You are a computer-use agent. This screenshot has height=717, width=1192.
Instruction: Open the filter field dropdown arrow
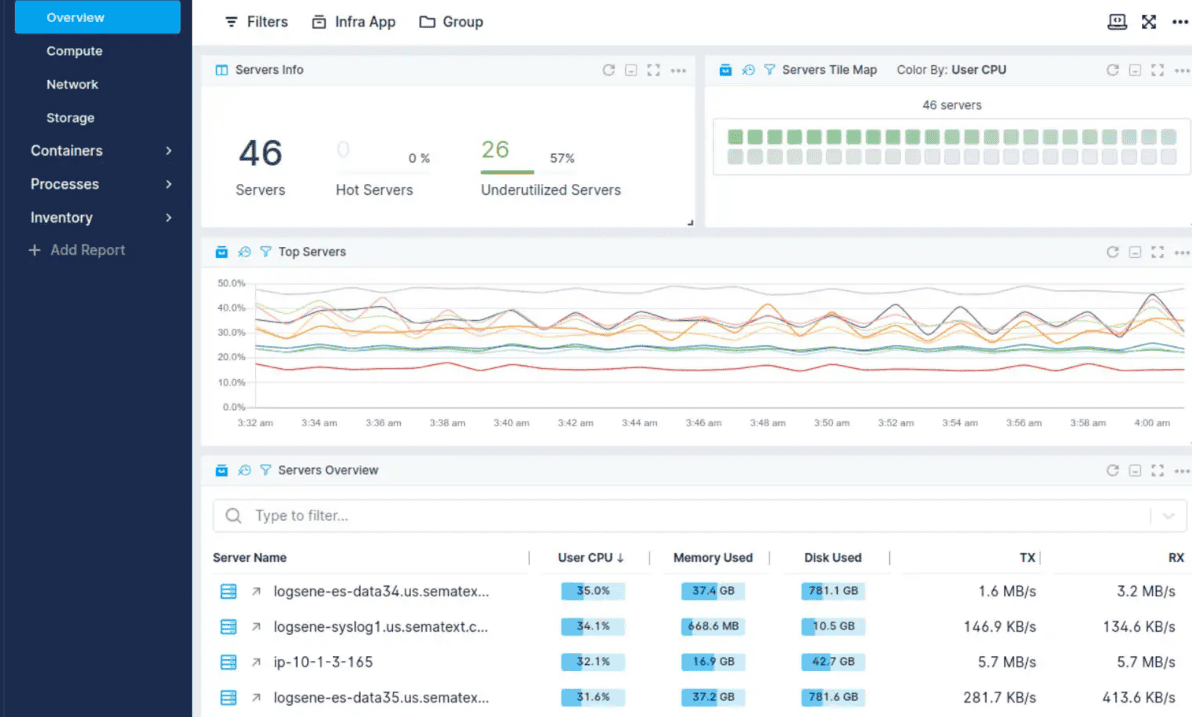[1168, 516]
